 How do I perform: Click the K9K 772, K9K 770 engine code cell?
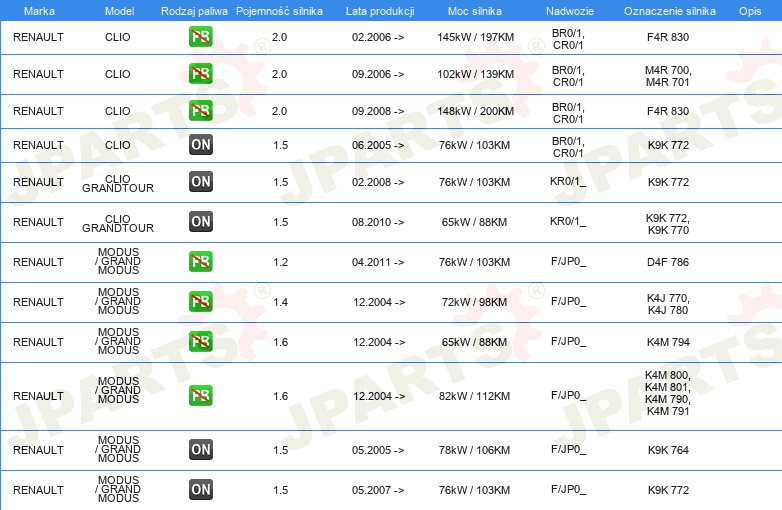[668, 224]
